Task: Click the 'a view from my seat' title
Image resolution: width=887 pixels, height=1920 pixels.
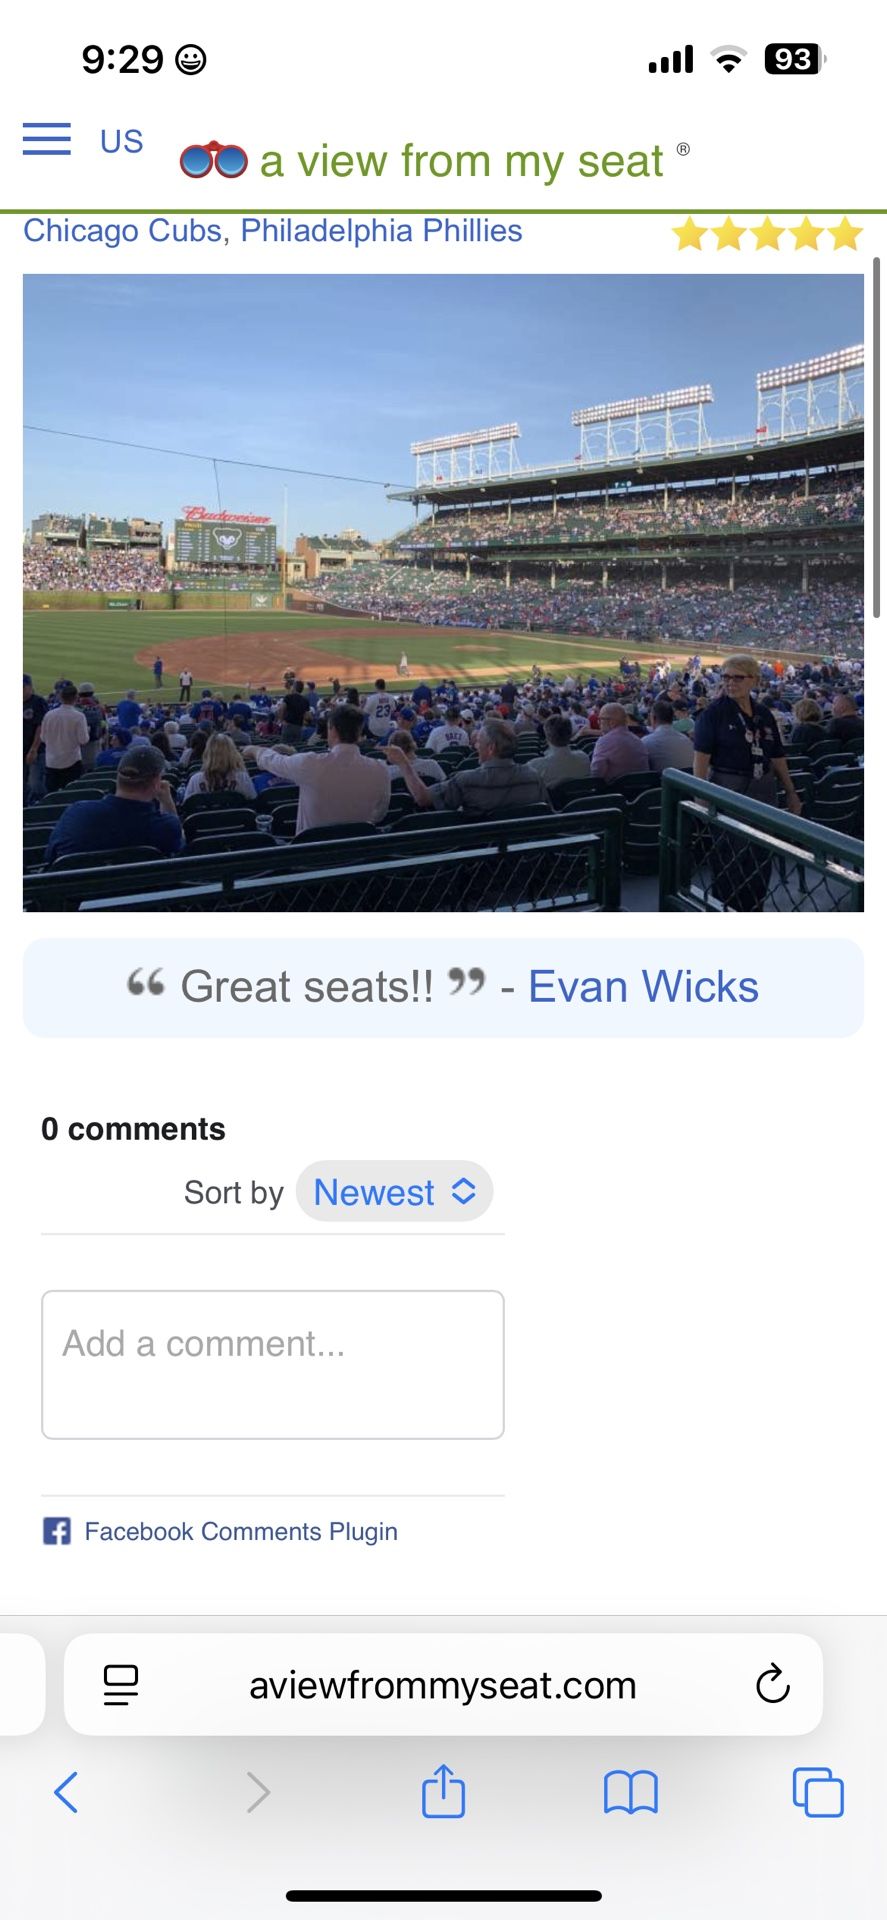Action: (x=461, y=161)
